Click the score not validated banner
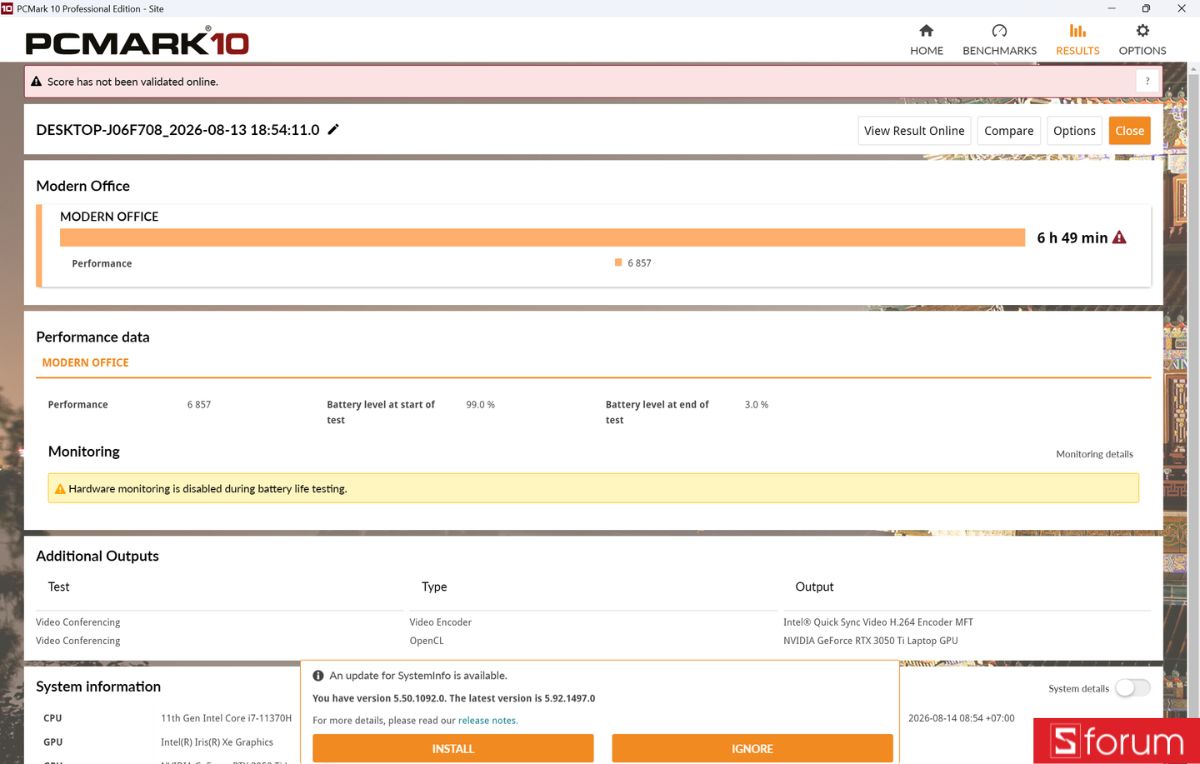 click(x=594, y=82)
